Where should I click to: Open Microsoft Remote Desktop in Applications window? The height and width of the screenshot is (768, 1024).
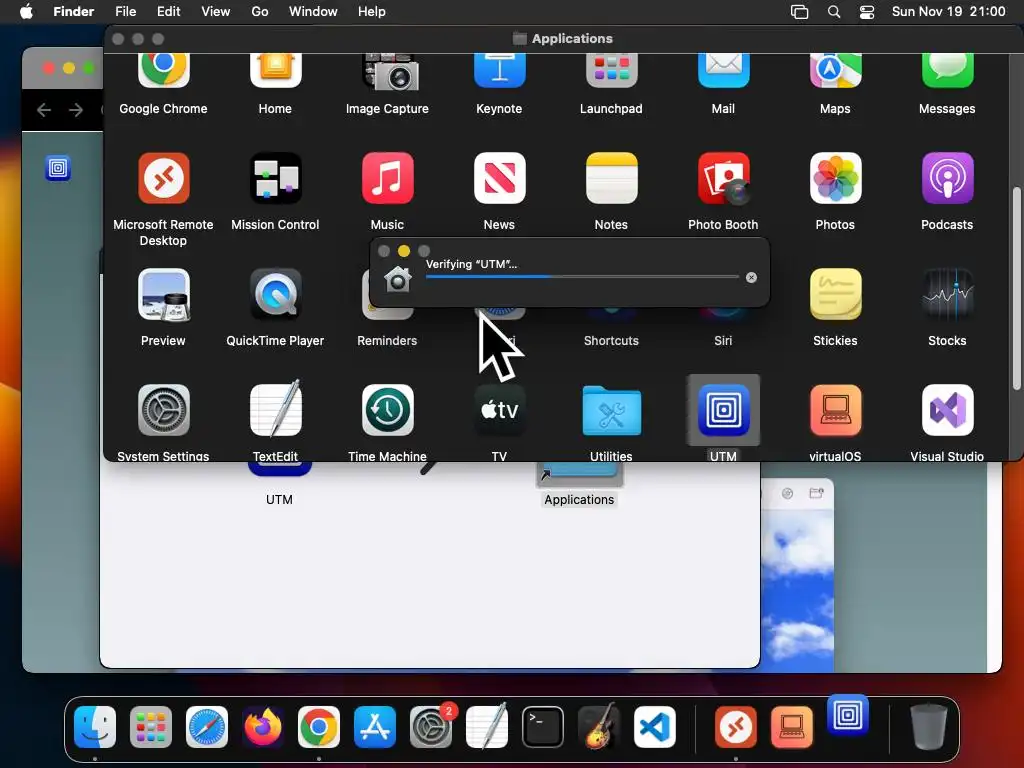(163, 178)
